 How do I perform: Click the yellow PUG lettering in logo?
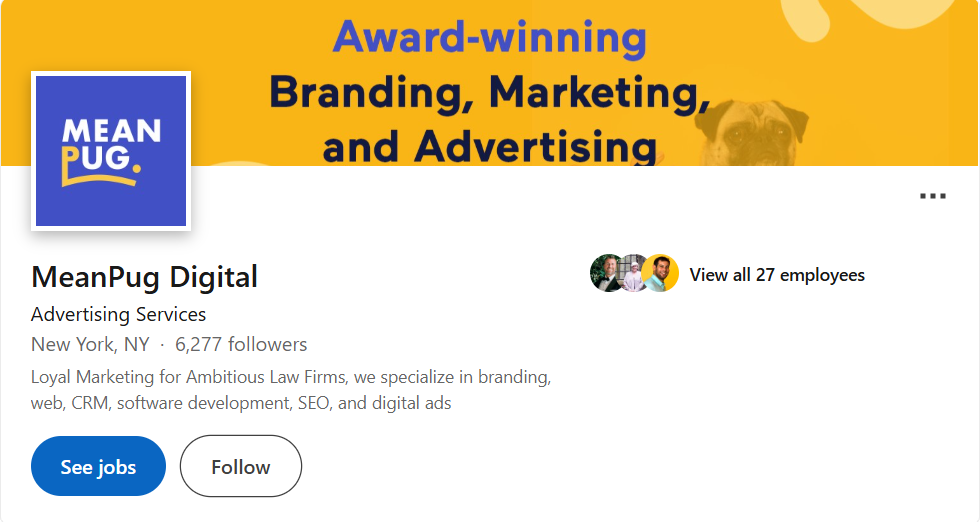(x=98, y=164)
